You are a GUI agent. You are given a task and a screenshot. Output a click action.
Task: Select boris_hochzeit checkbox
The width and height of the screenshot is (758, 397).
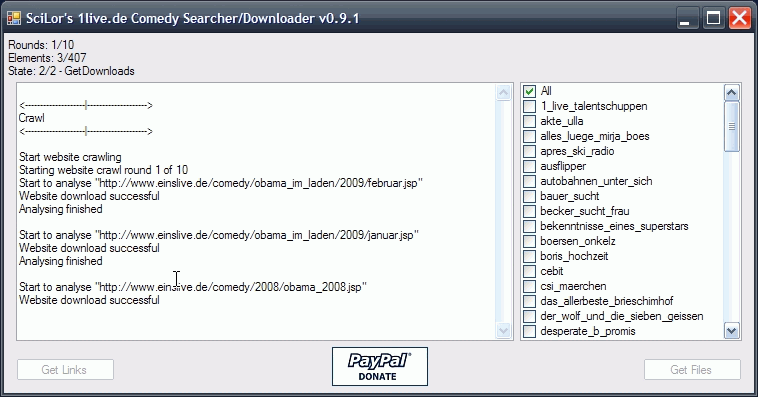(x=530, y=256)
